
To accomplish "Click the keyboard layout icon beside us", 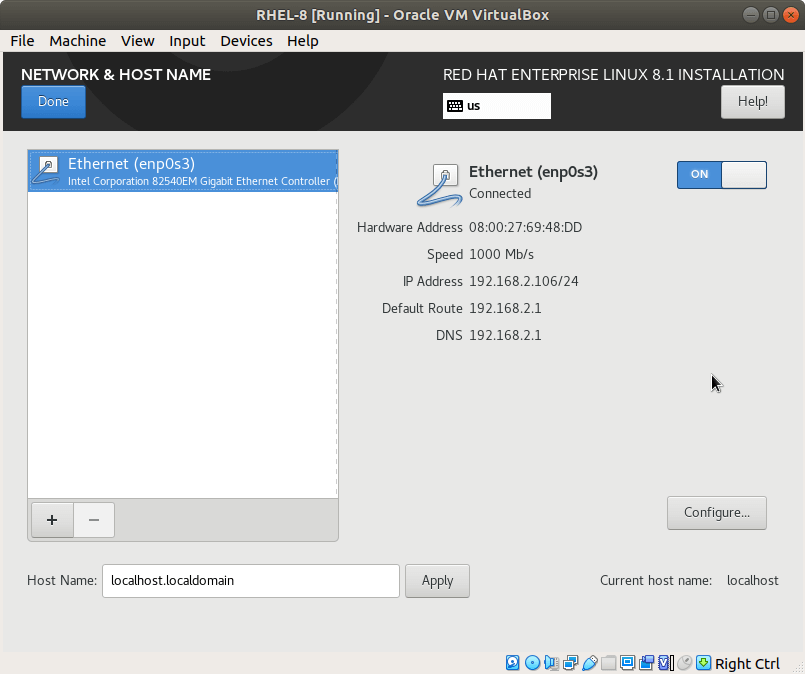I will (x=455, y=106).
